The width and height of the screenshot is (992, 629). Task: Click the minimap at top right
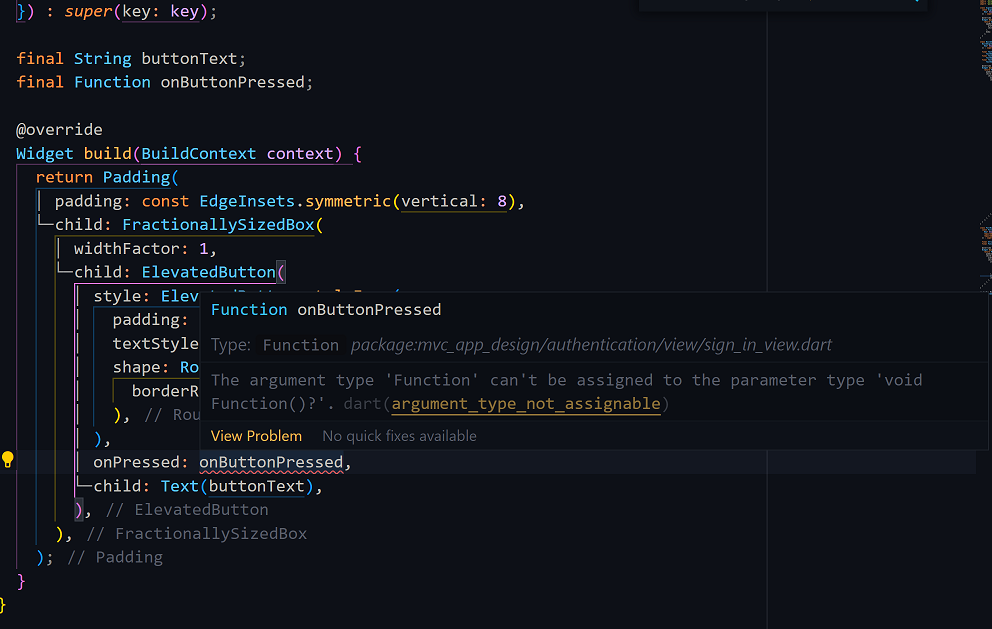(x=986, y=41)
